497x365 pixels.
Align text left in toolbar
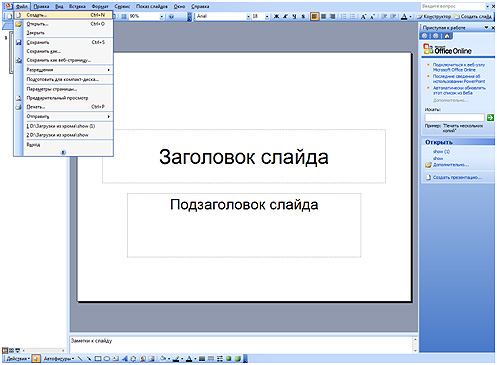click(314, 16)
